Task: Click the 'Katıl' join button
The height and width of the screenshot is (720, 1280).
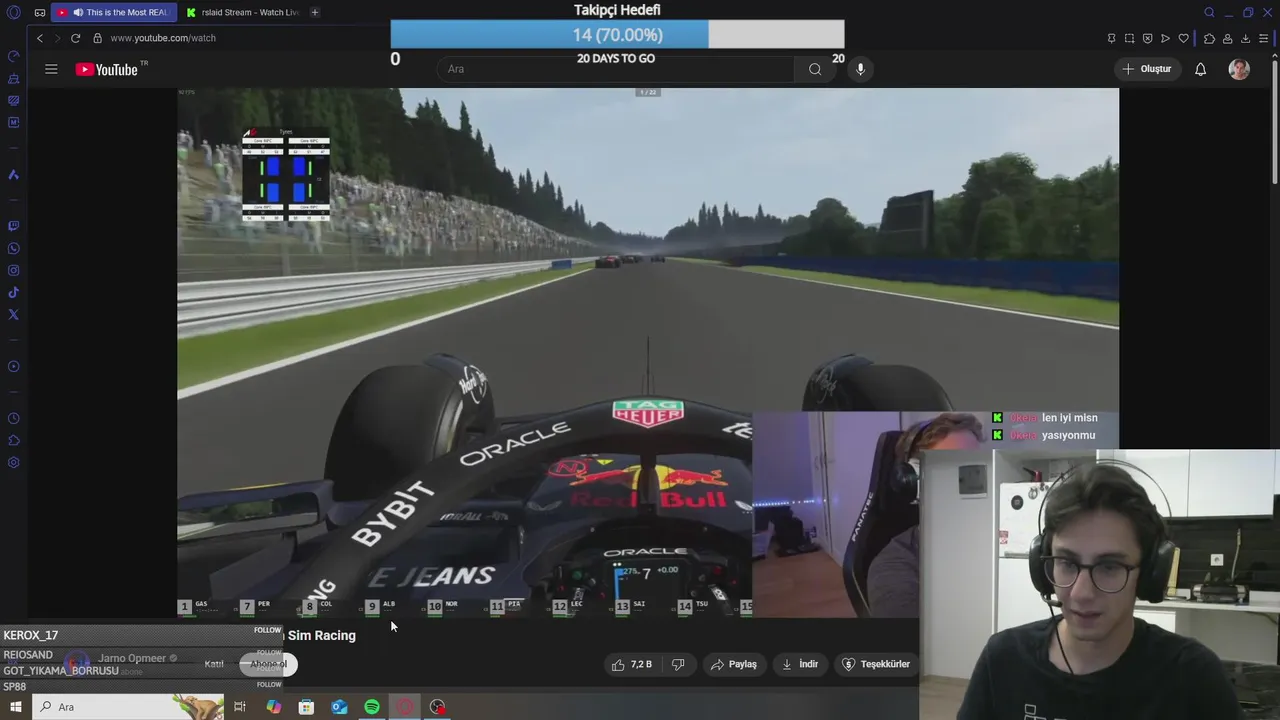Action: coord(214,664)
